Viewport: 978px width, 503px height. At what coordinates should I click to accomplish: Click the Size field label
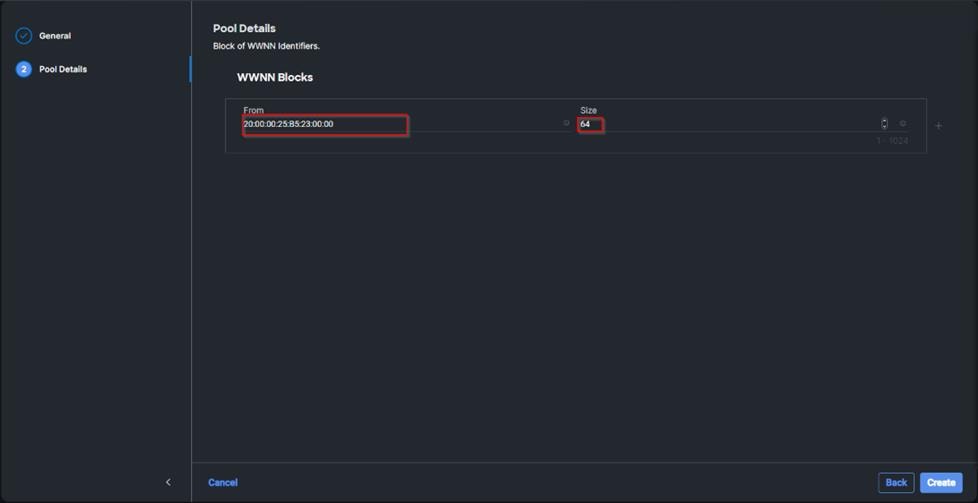point(588,110)
